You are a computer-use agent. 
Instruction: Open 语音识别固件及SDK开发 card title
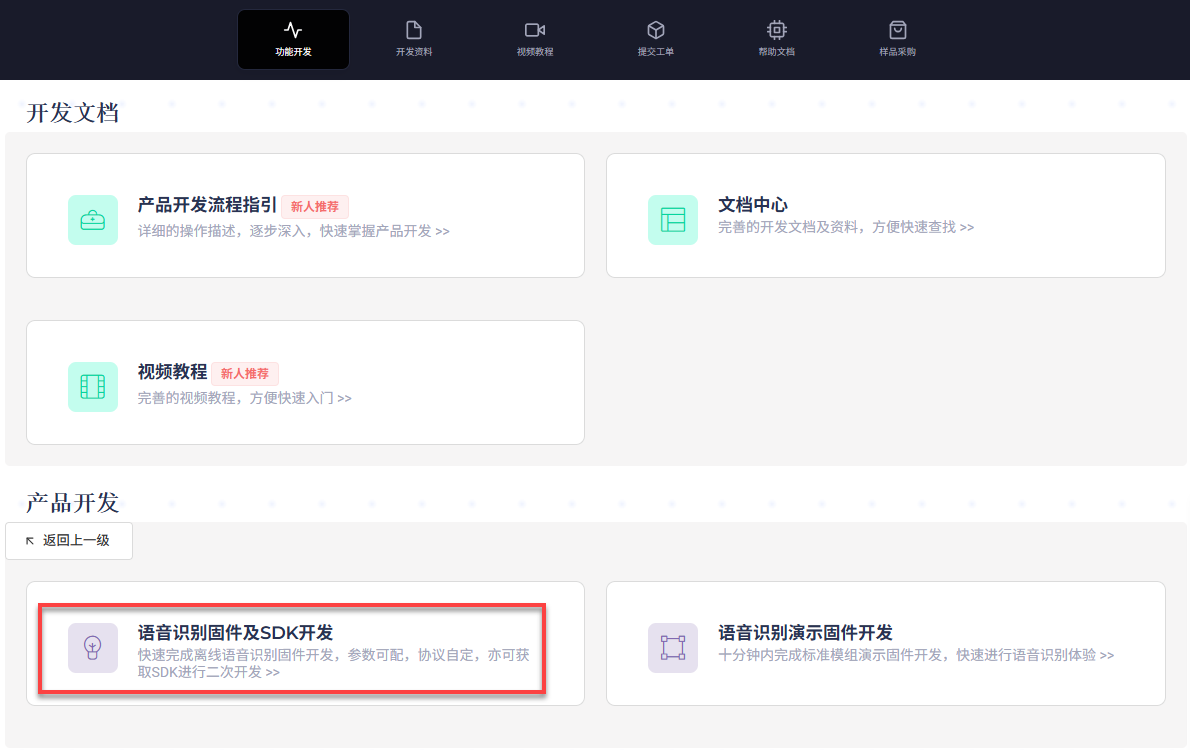click(x=235, y=633)
